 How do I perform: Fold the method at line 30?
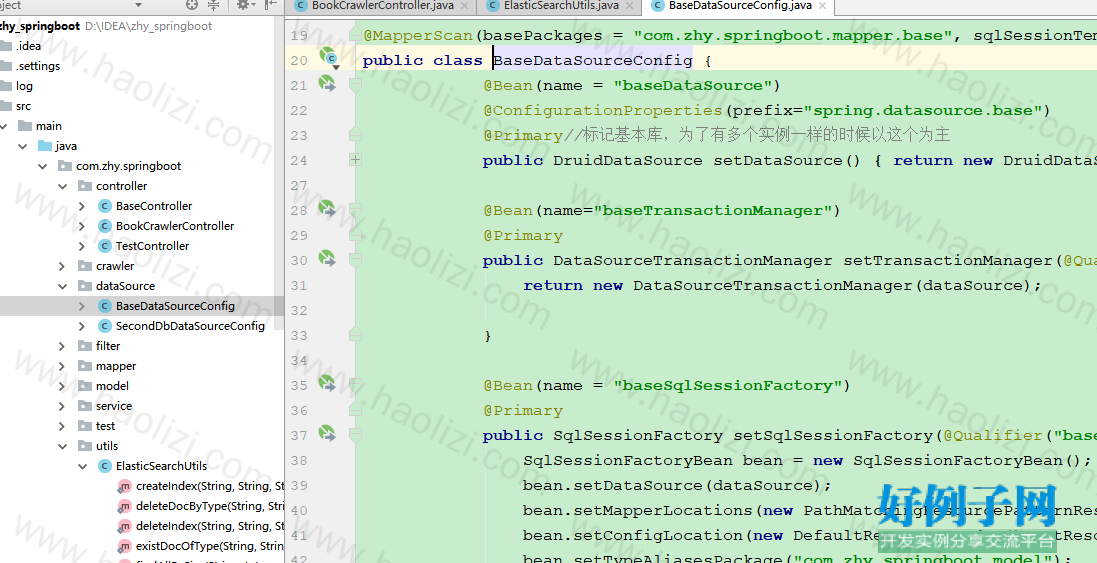(x=355, y=261)
